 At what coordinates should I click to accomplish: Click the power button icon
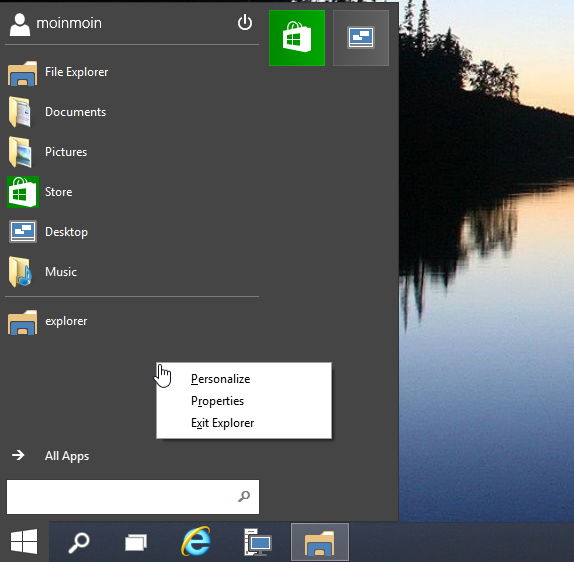[x=245, y=23]
